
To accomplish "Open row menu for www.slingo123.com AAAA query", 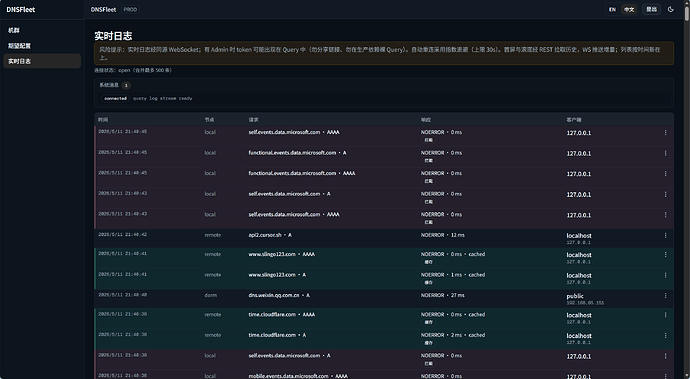I will coord(665,254).
